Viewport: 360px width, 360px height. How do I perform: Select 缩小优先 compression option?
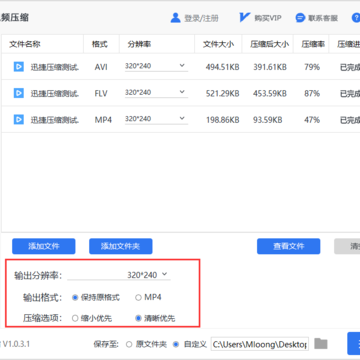click(x=92, y=318)
